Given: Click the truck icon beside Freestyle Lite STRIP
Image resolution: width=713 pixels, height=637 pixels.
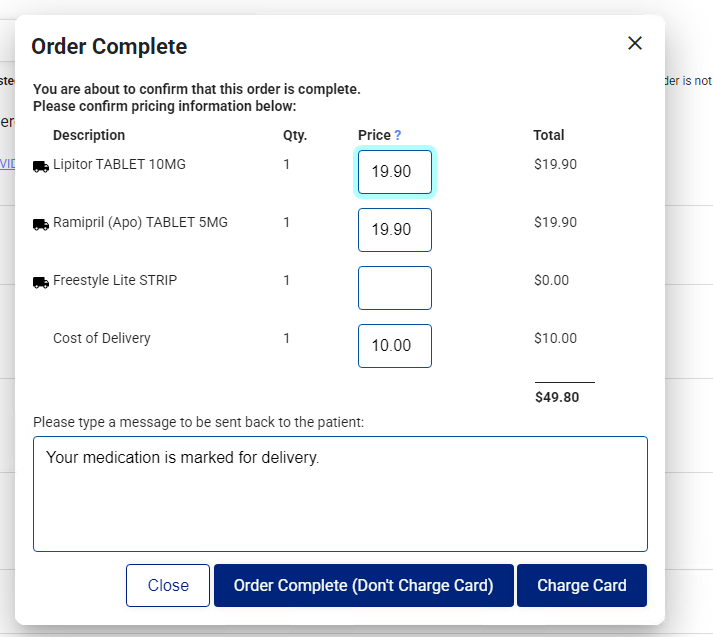Looking at the screenshot, I should [41, 282].
